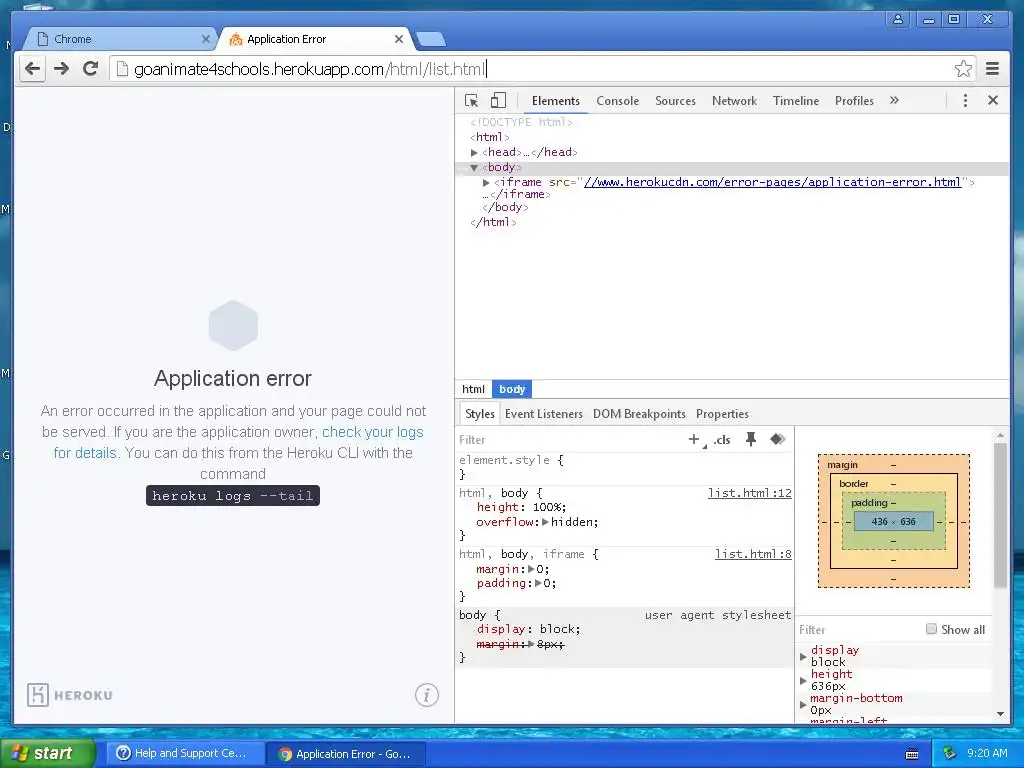Image resolution: width=1024 pixels, height=768 pixels.
Task: Open the Chrome hamburger menu
Action: click(x=993, y=69)
